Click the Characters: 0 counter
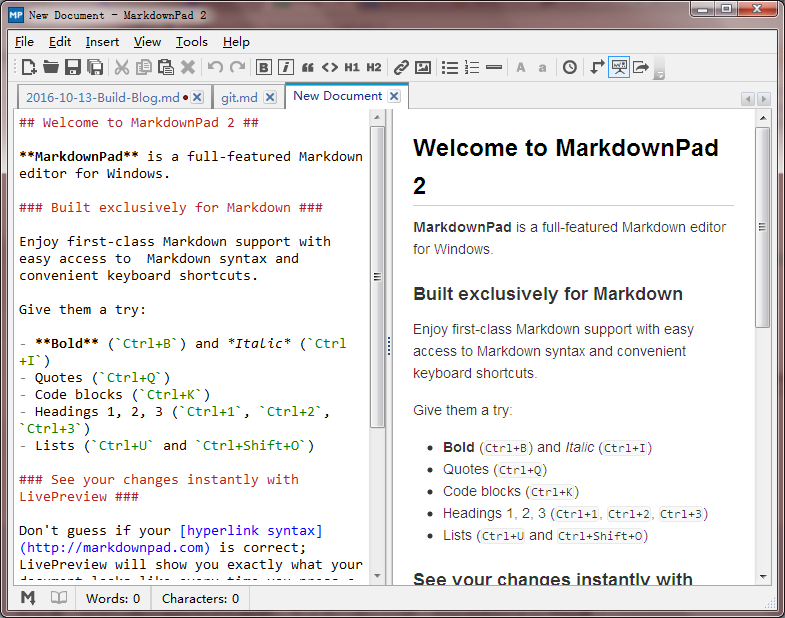The width and height of the screenshot is (785, 618). click(x=200, y=598)
